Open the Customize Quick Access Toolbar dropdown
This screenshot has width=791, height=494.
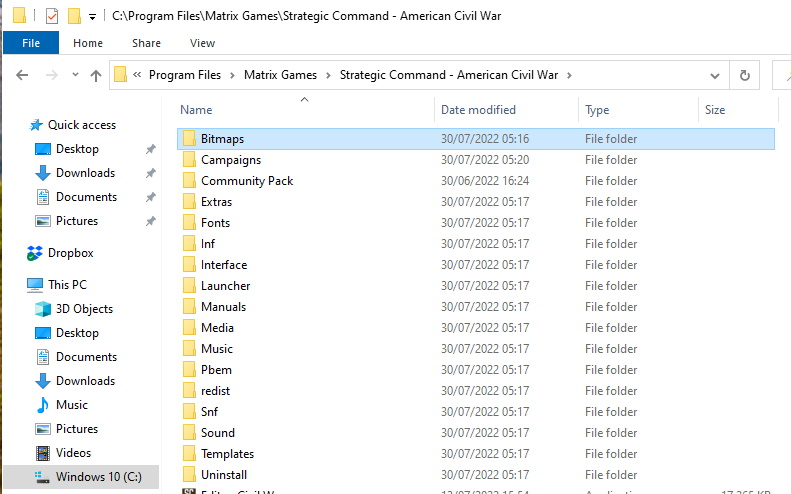click(x=92, y=17)
